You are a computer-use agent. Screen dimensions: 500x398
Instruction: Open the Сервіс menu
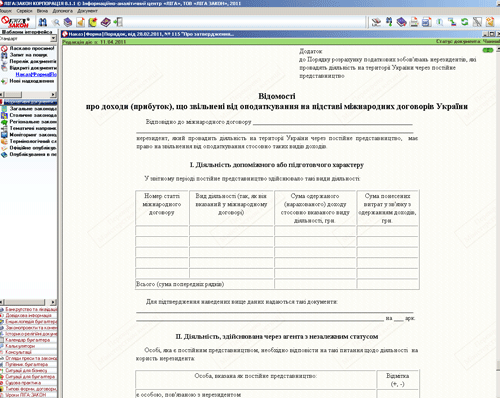pos(24,11)
